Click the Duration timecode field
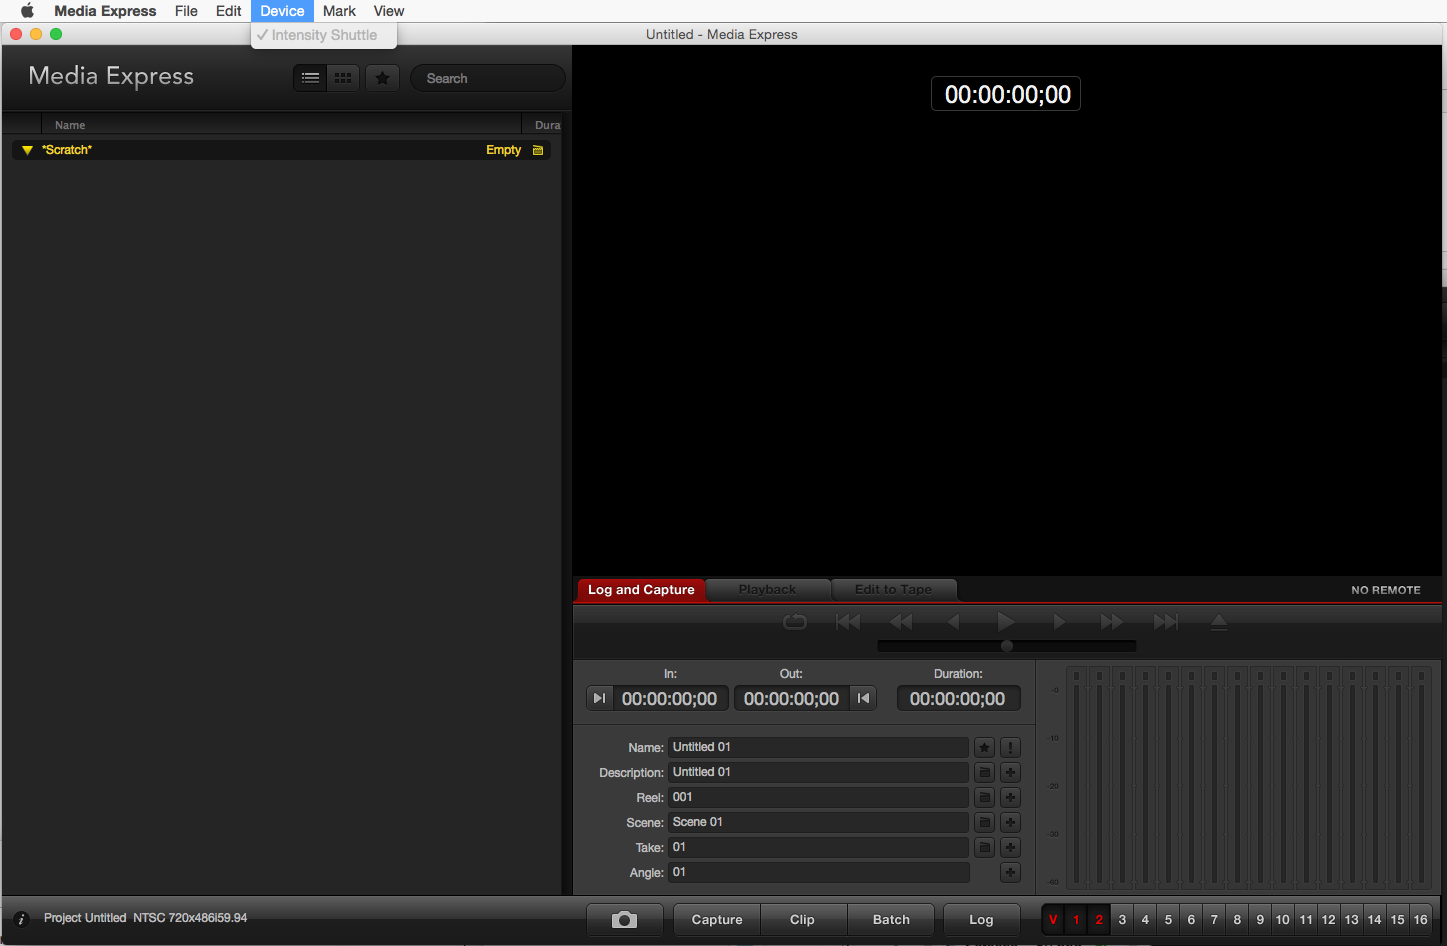Viewport: 1447px width, 946px height. pyautogui.click(x=958, y=699)
